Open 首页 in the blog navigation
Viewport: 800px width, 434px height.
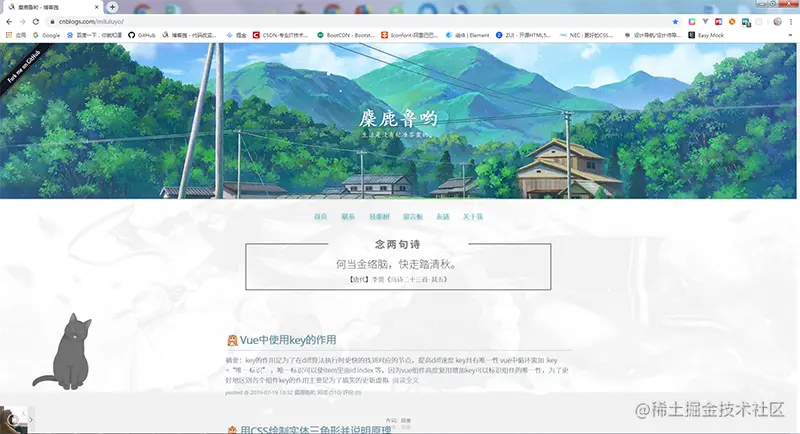(x=320, y=217)
